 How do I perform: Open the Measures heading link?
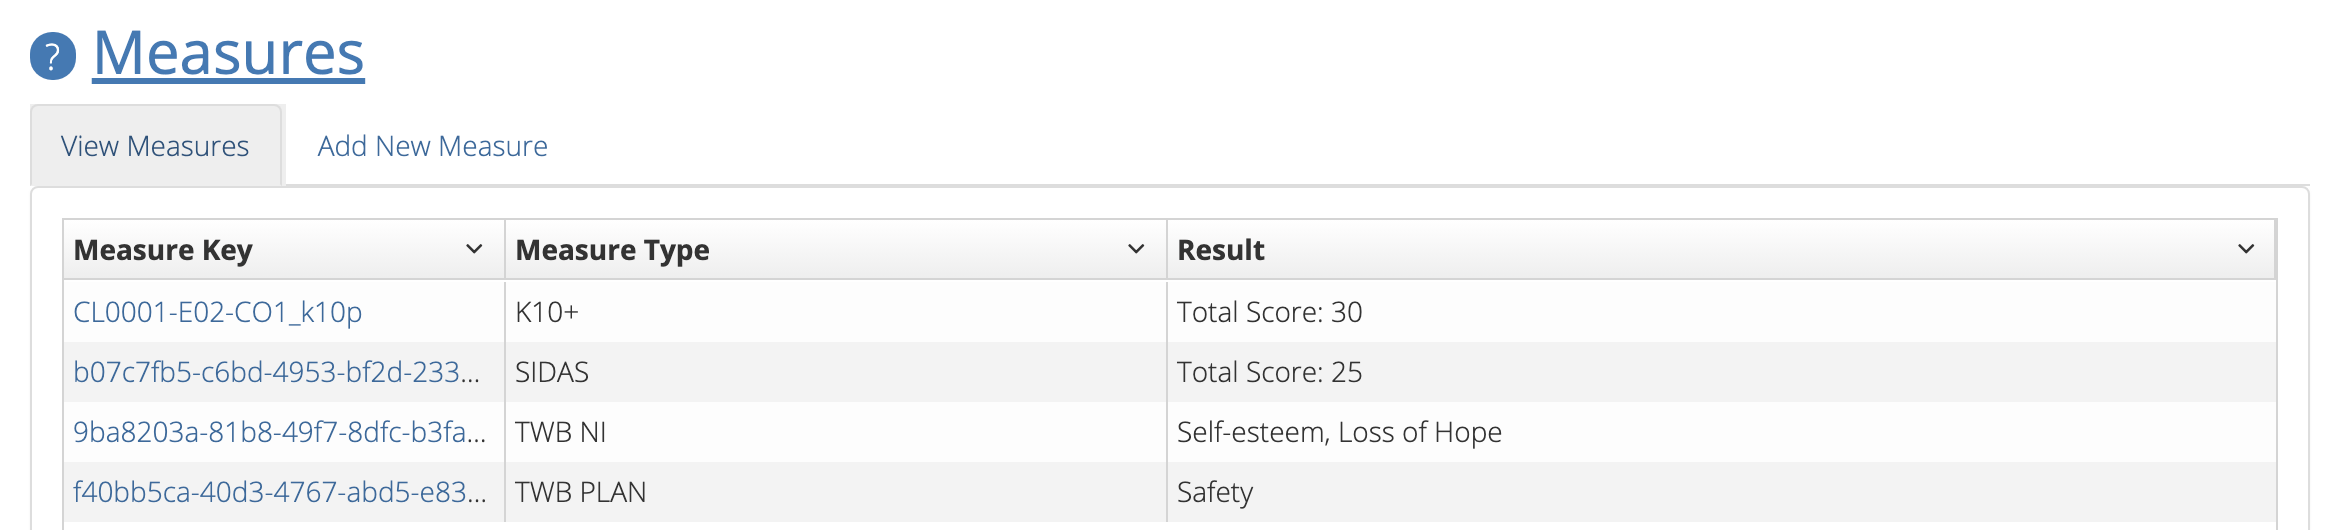(229, 53)
